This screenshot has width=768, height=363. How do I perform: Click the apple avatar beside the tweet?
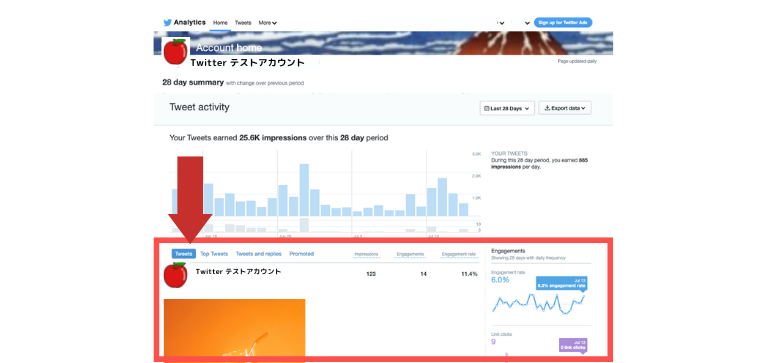(175, 275)
